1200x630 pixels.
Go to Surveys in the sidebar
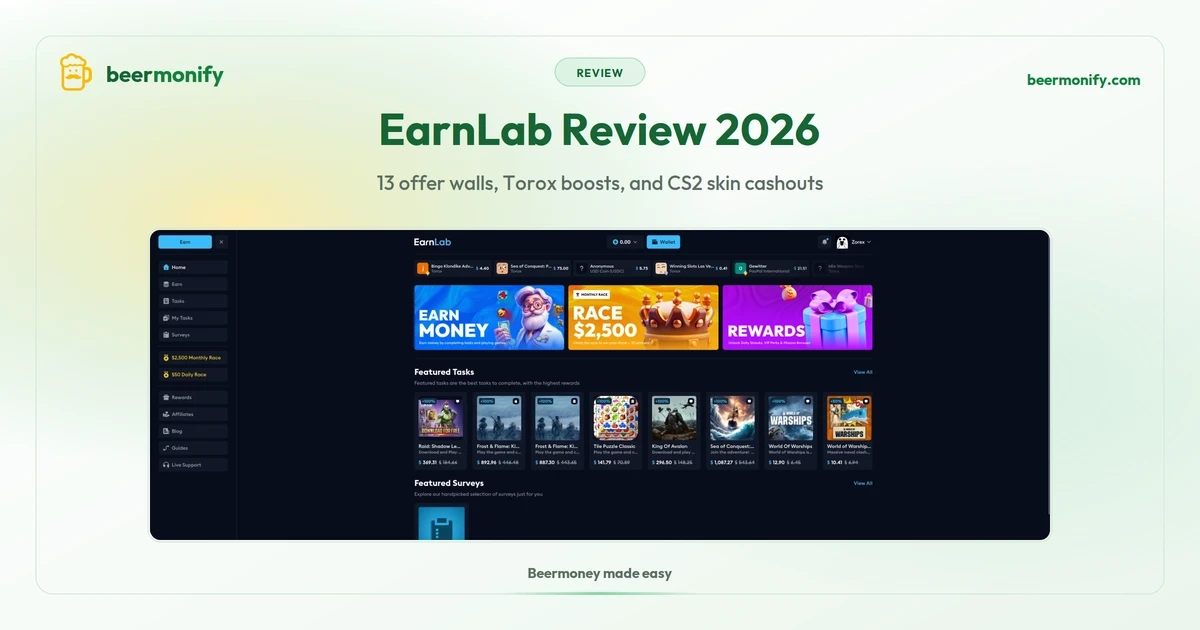tap(193, 335)
